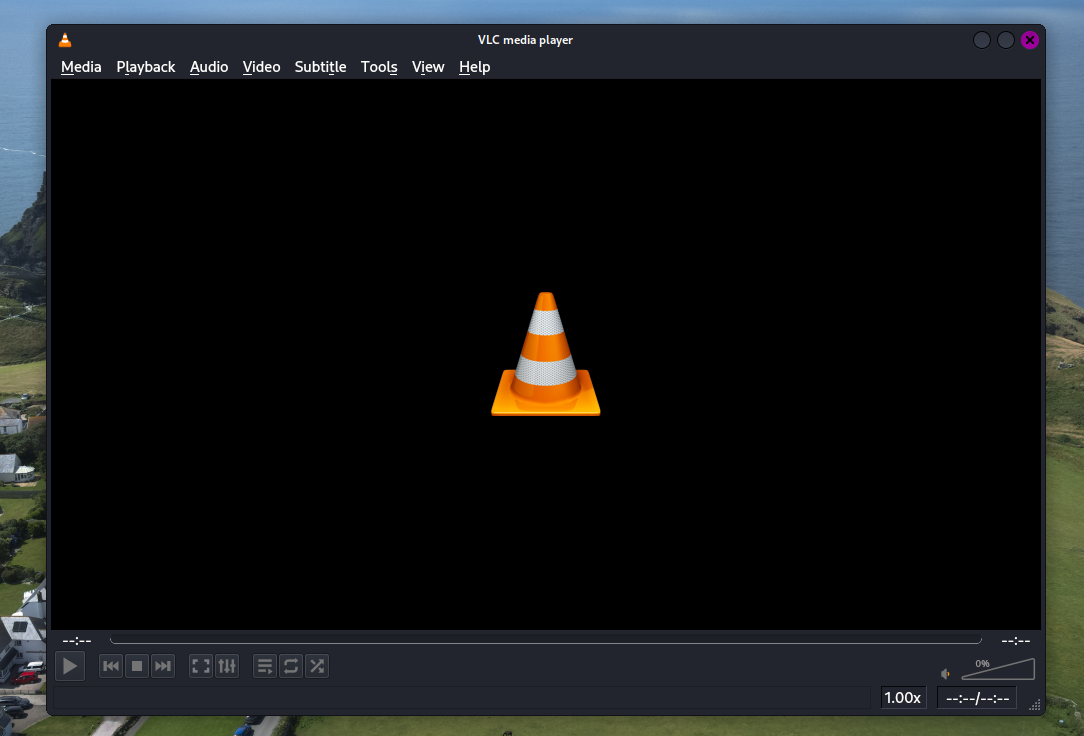This screenshot has height=736, width=1084.
Task: Toggle the playlist view
Action: [x=265, y=666]
